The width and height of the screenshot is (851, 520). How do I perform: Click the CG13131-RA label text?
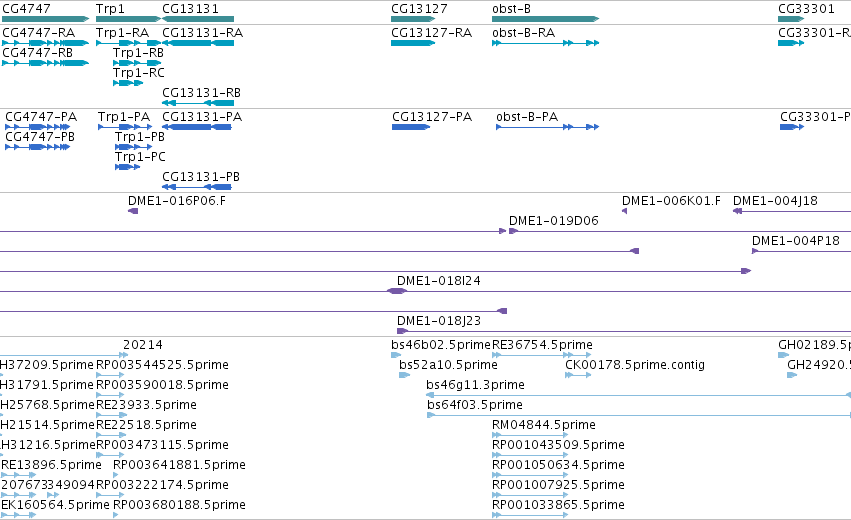[202, 33]
